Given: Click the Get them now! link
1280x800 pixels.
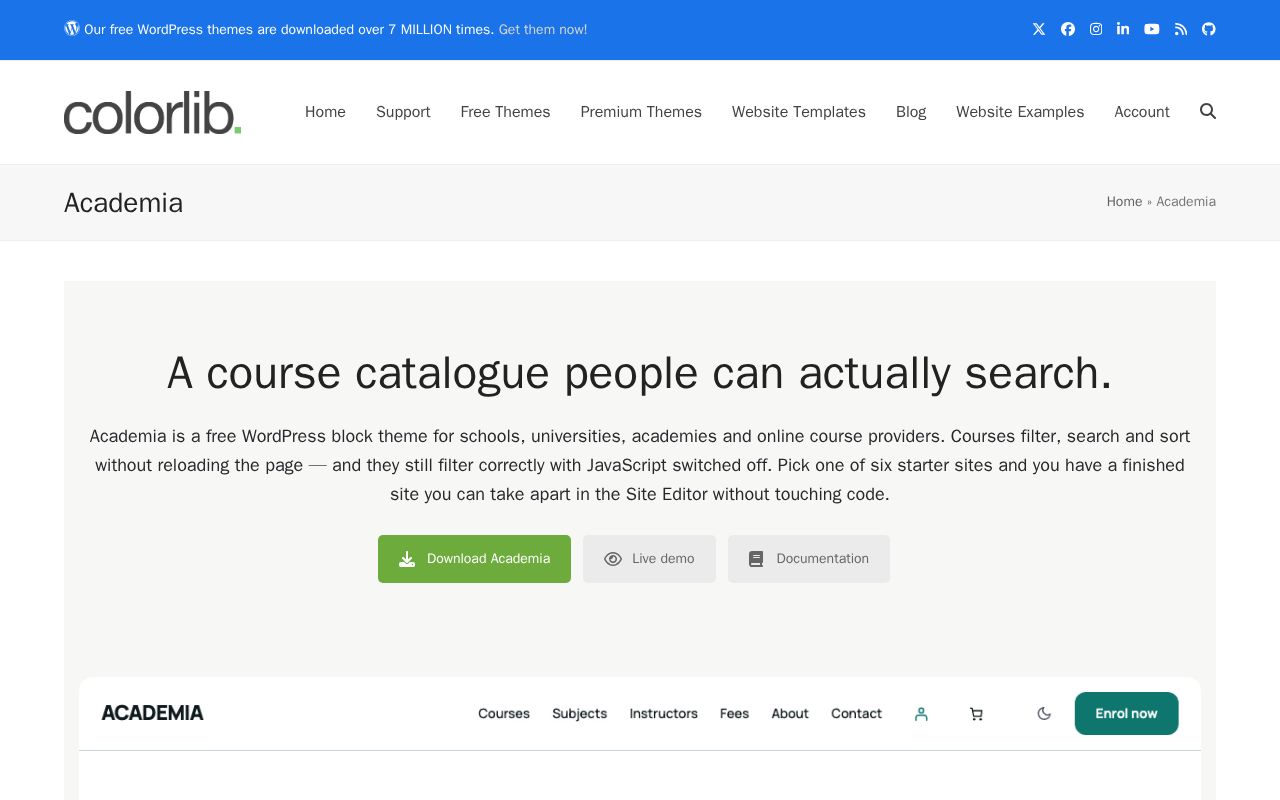Looking at the screenshot, I should point(543,30).
